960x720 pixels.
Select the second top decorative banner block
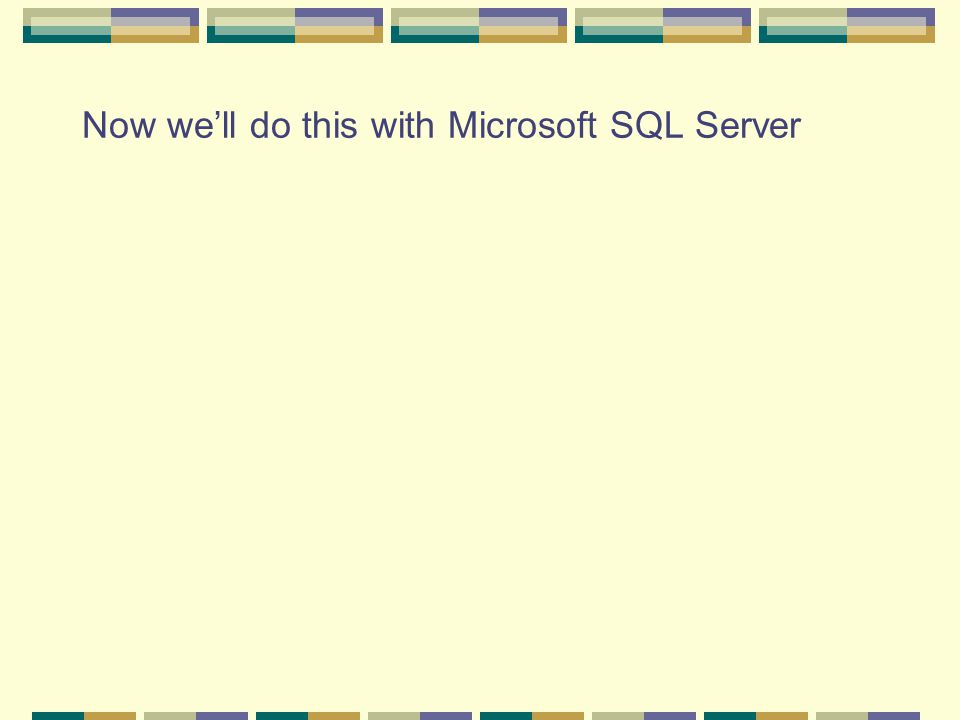(x=294, y=25)
